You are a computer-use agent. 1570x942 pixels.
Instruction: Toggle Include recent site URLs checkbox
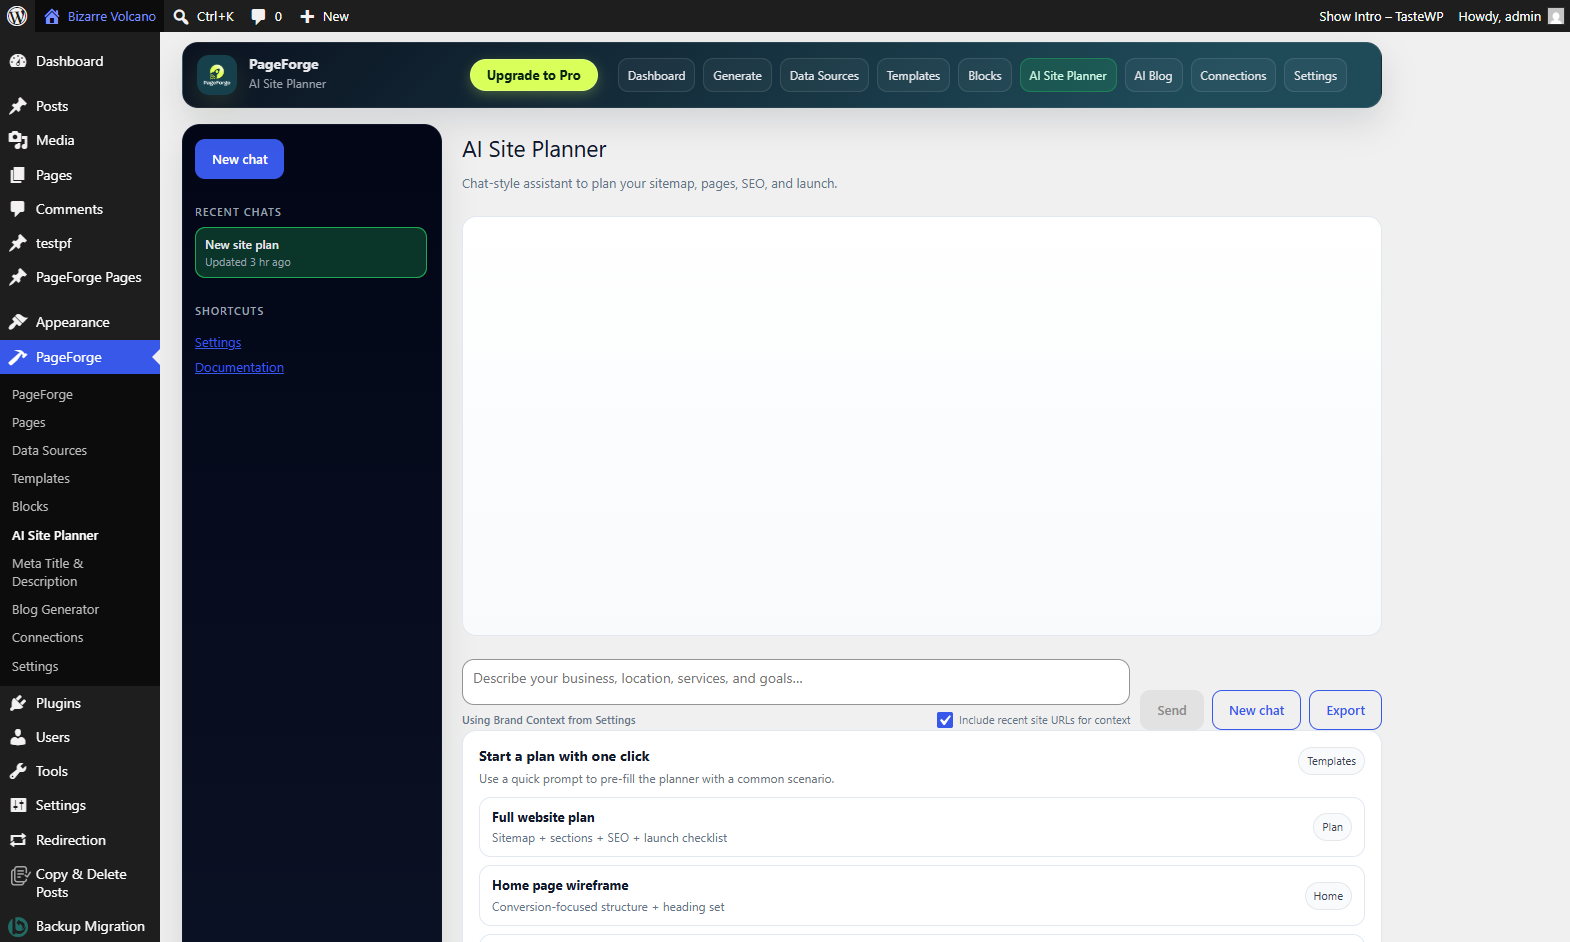pyautogui.click(x=945, y=720)
